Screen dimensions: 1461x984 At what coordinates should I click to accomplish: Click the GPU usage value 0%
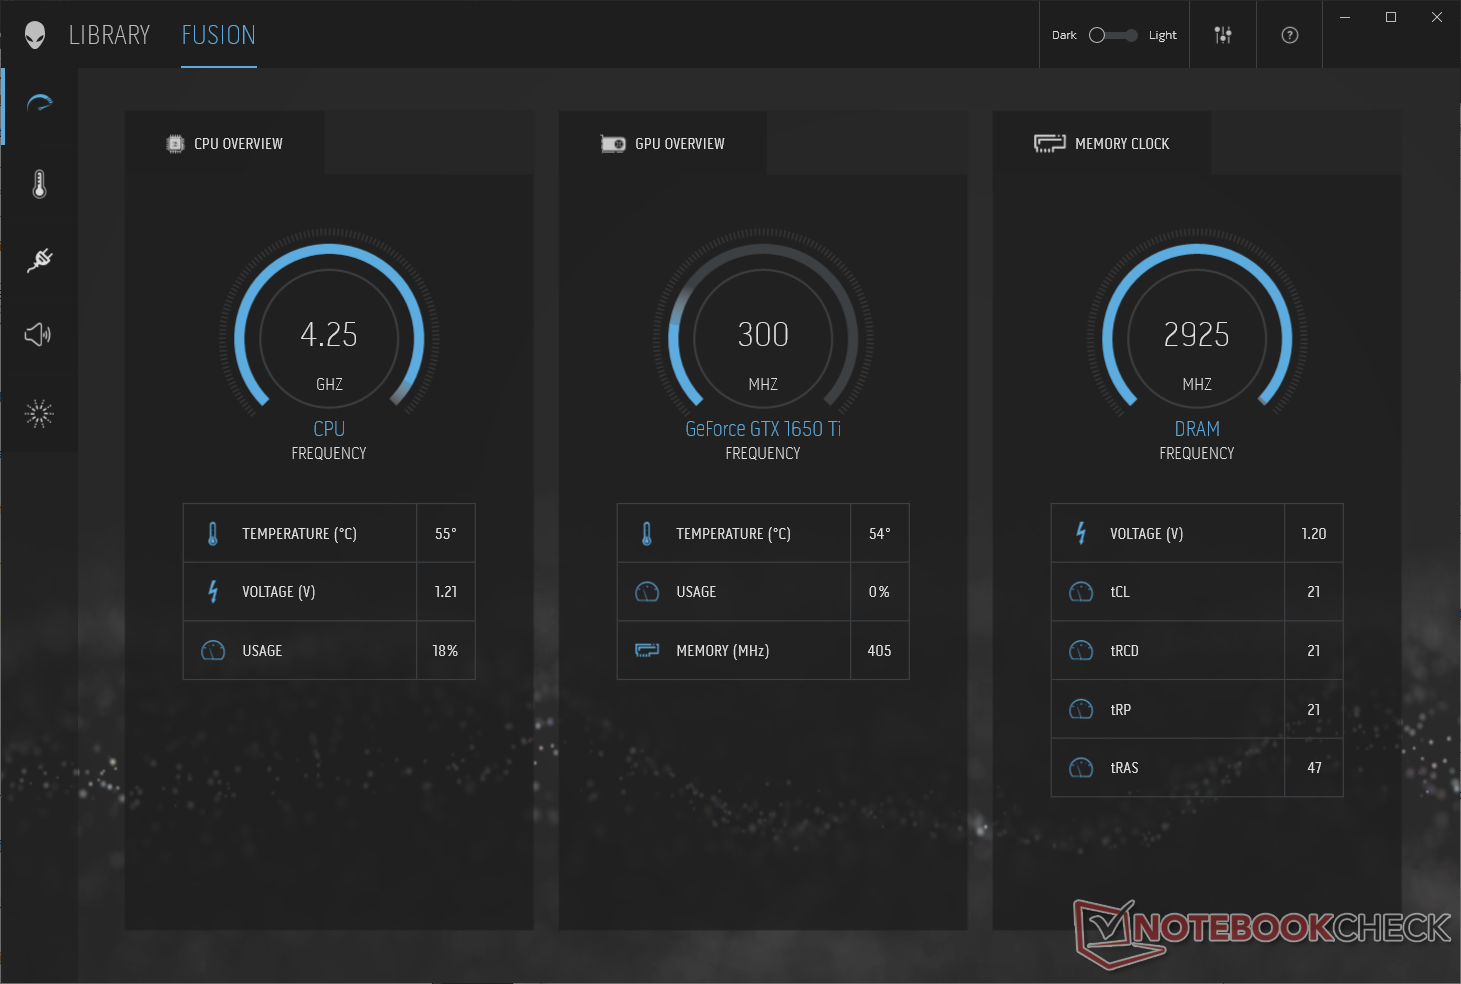click(879, 592)
